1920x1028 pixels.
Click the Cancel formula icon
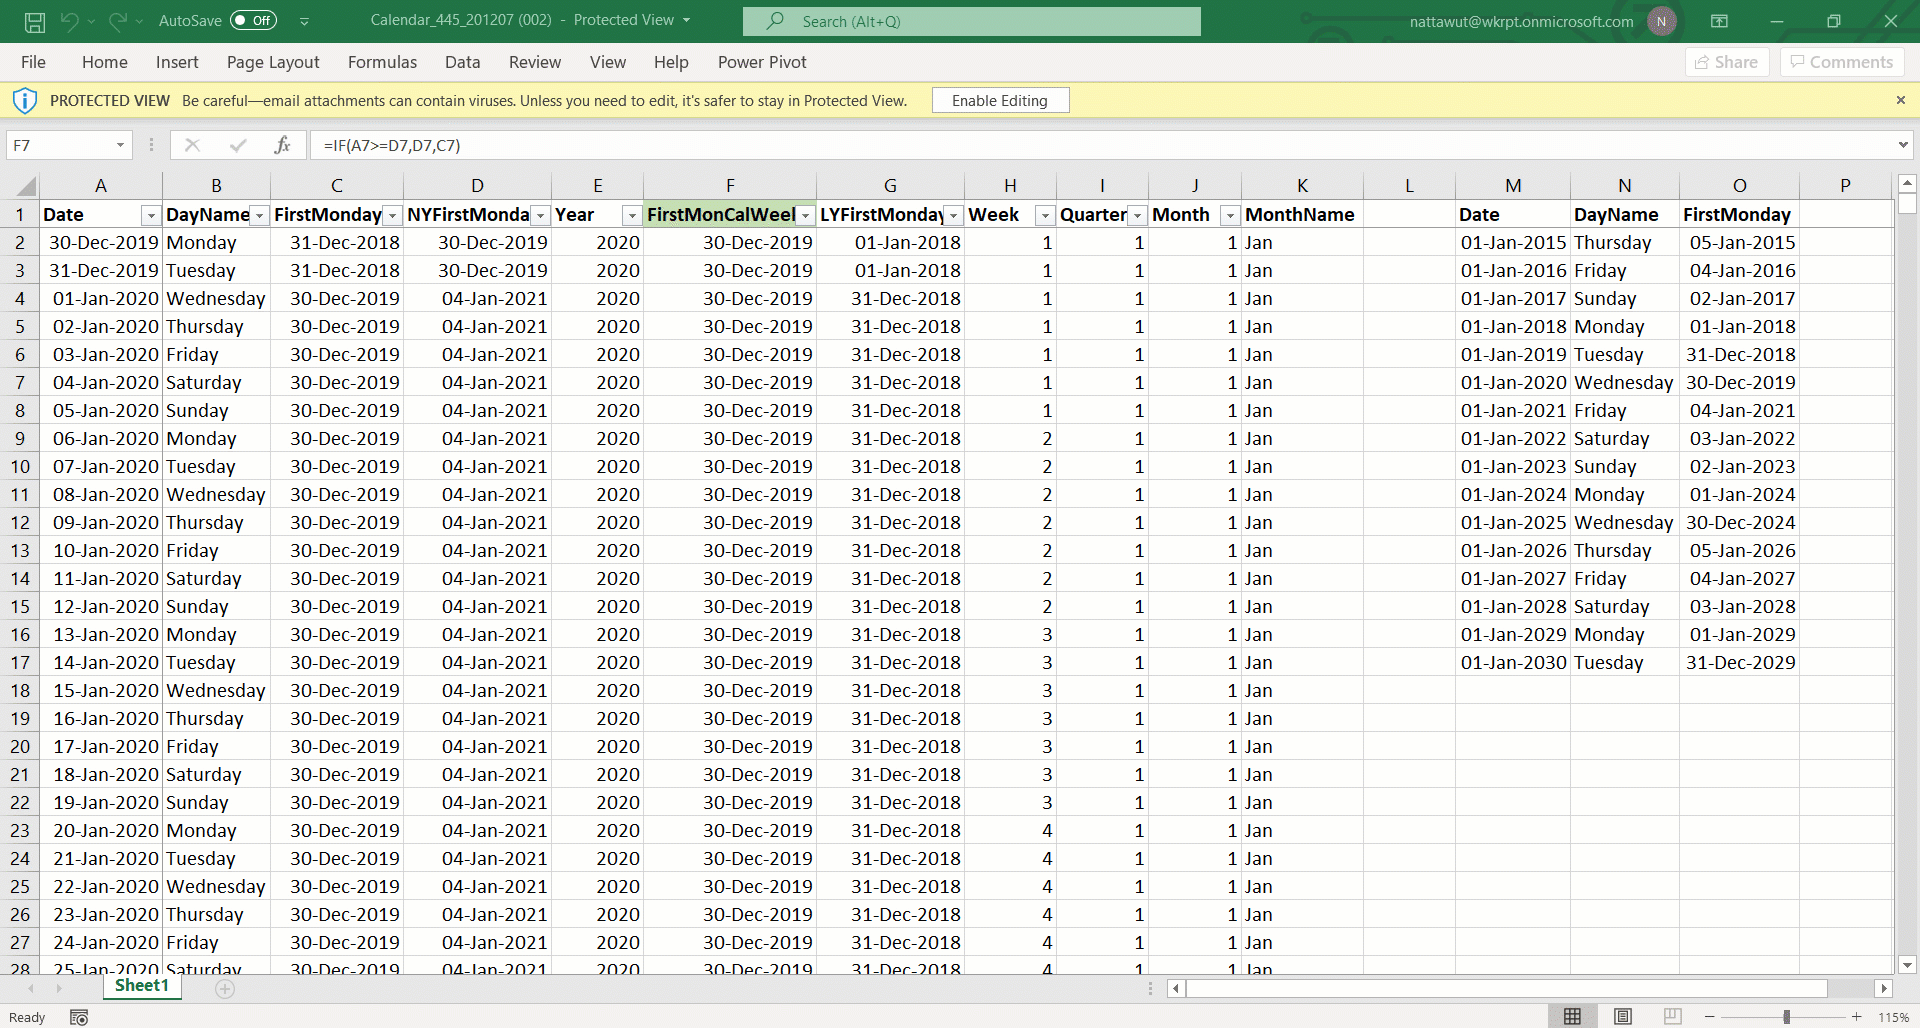pos(192,145)
